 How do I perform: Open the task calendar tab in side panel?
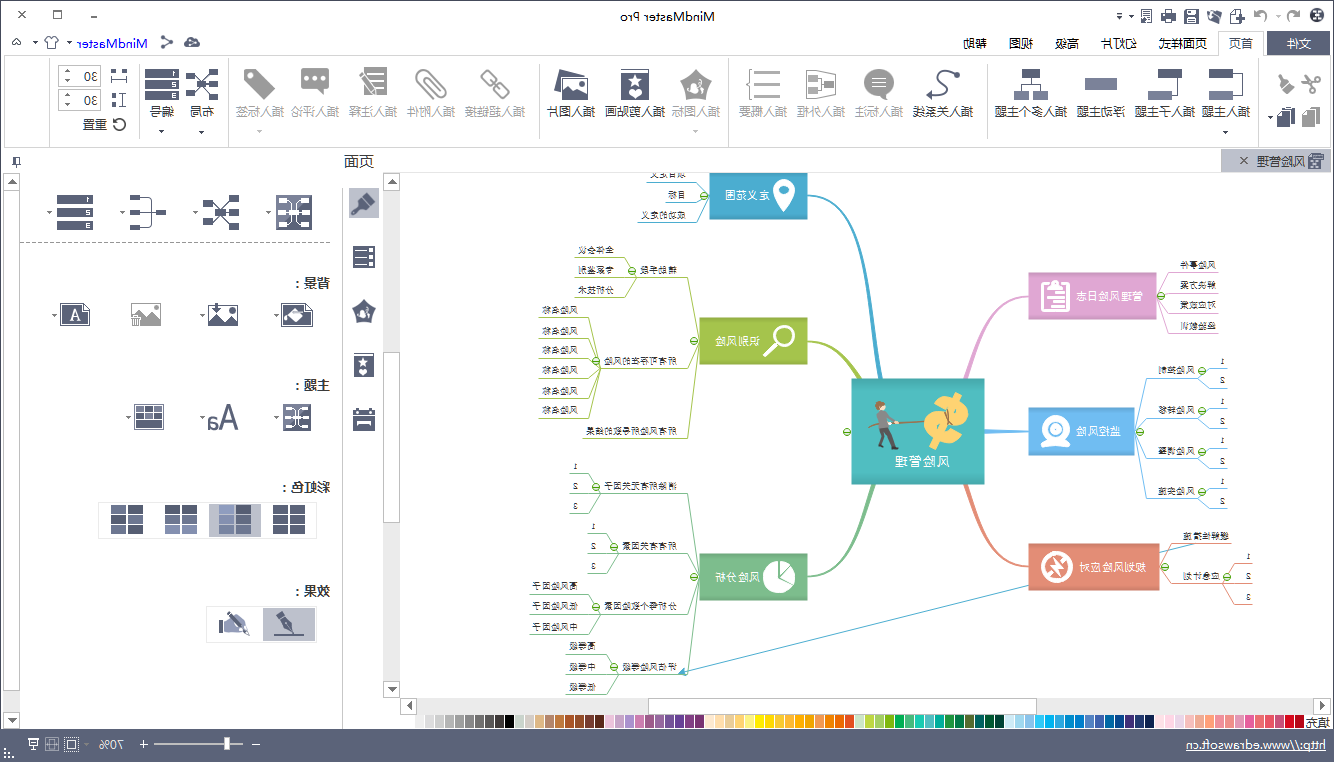click(x=364, y=419)
